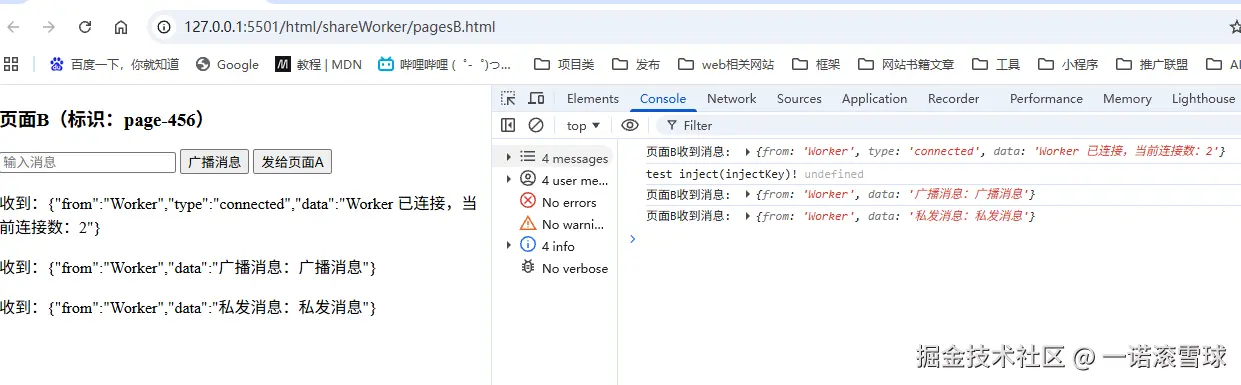
Task: Expand the 广播消息 log object
Action: tap(748, 194)
